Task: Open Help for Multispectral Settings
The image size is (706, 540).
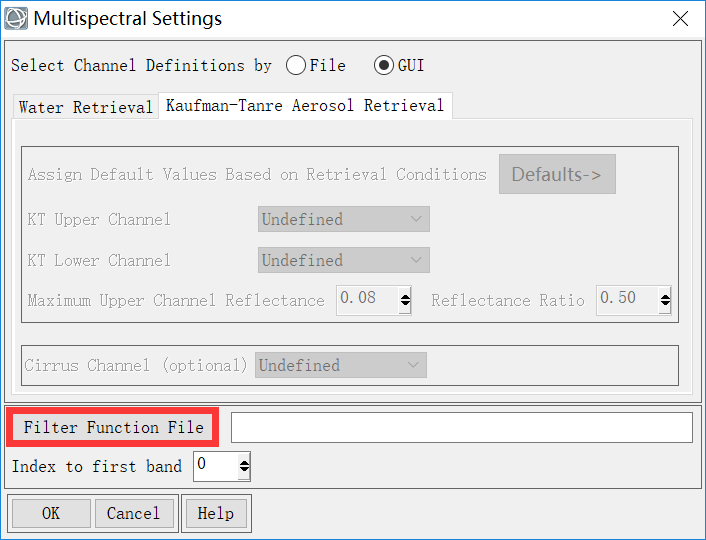Action: (216, 513)
